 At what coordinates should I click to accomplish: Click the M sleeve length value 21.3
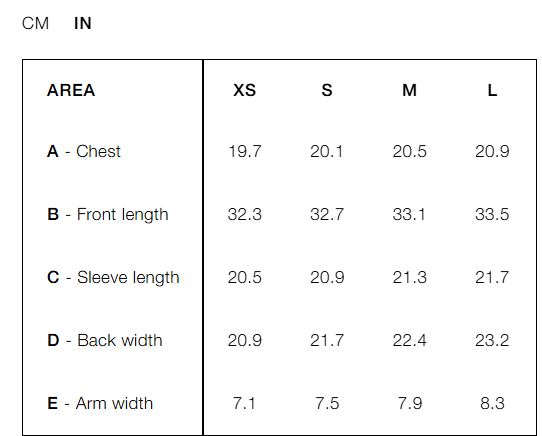(x=410, y=277)
